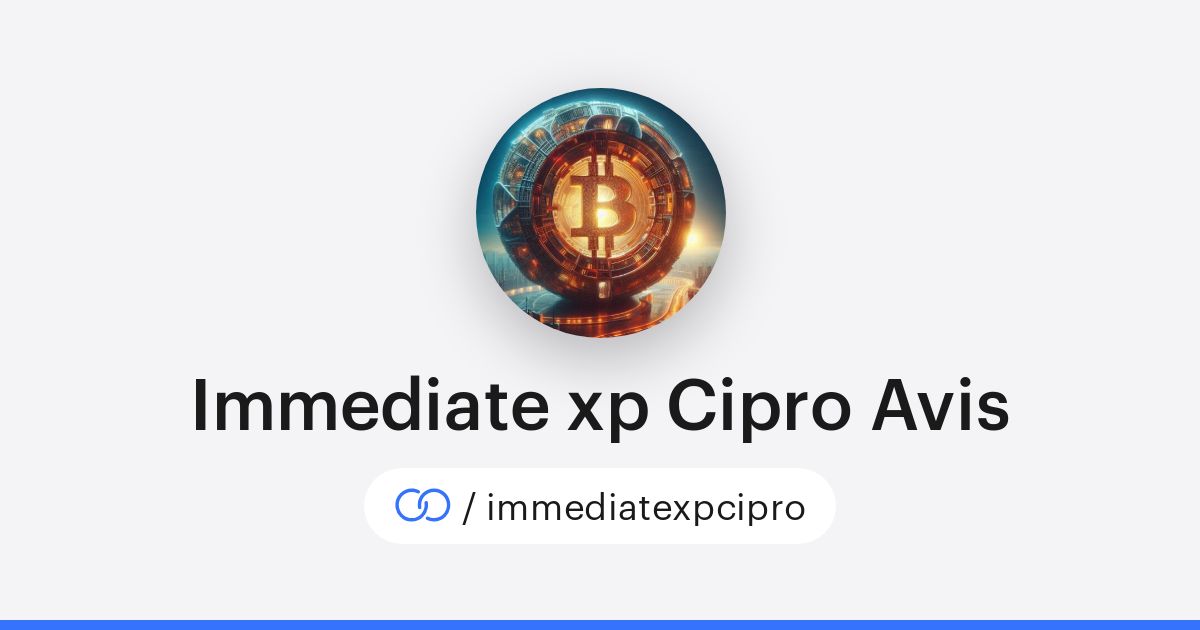1200x630 pixels.
Task: Click the white rounded profile URL pill
Action: pyautogui.click(x=600, y=506)
